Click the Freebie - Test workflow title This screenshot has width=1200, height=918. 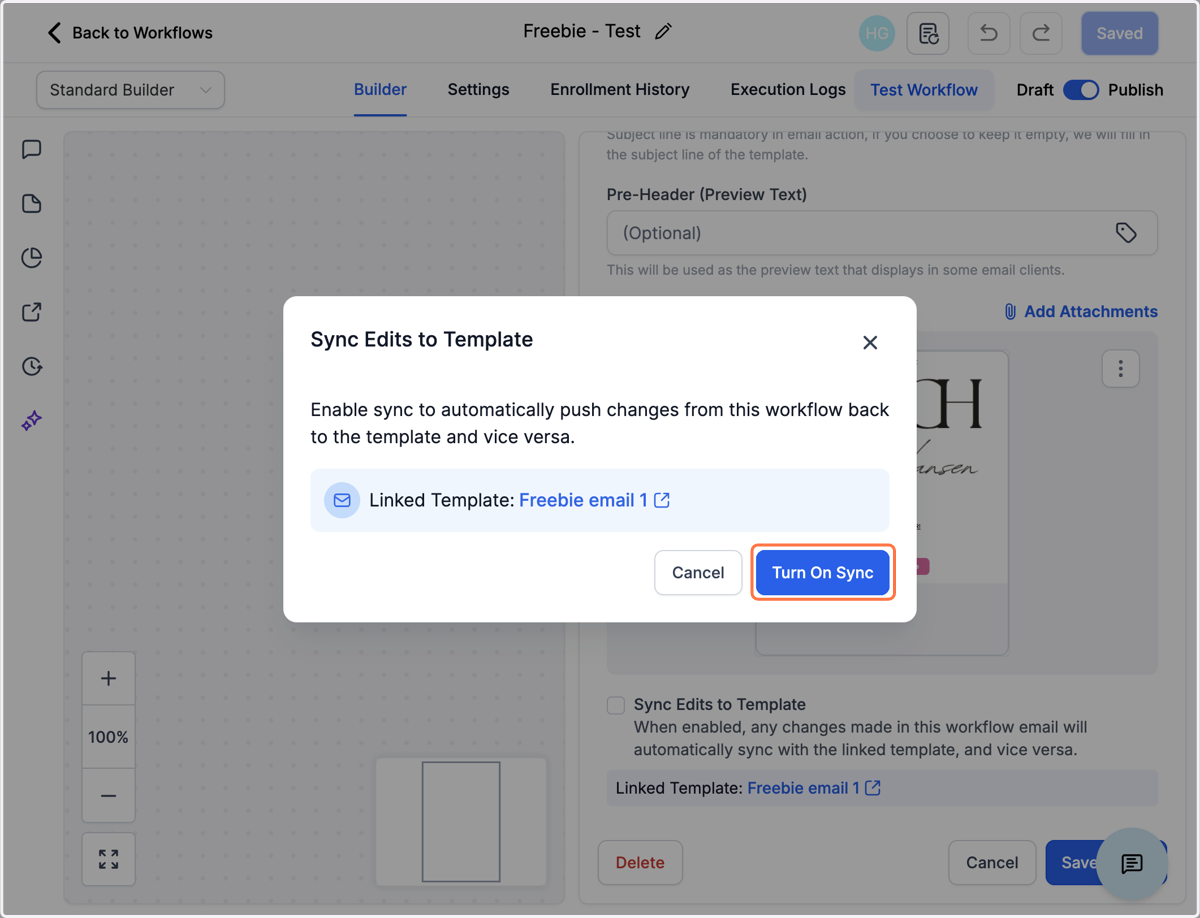click(x=582, y=32)
